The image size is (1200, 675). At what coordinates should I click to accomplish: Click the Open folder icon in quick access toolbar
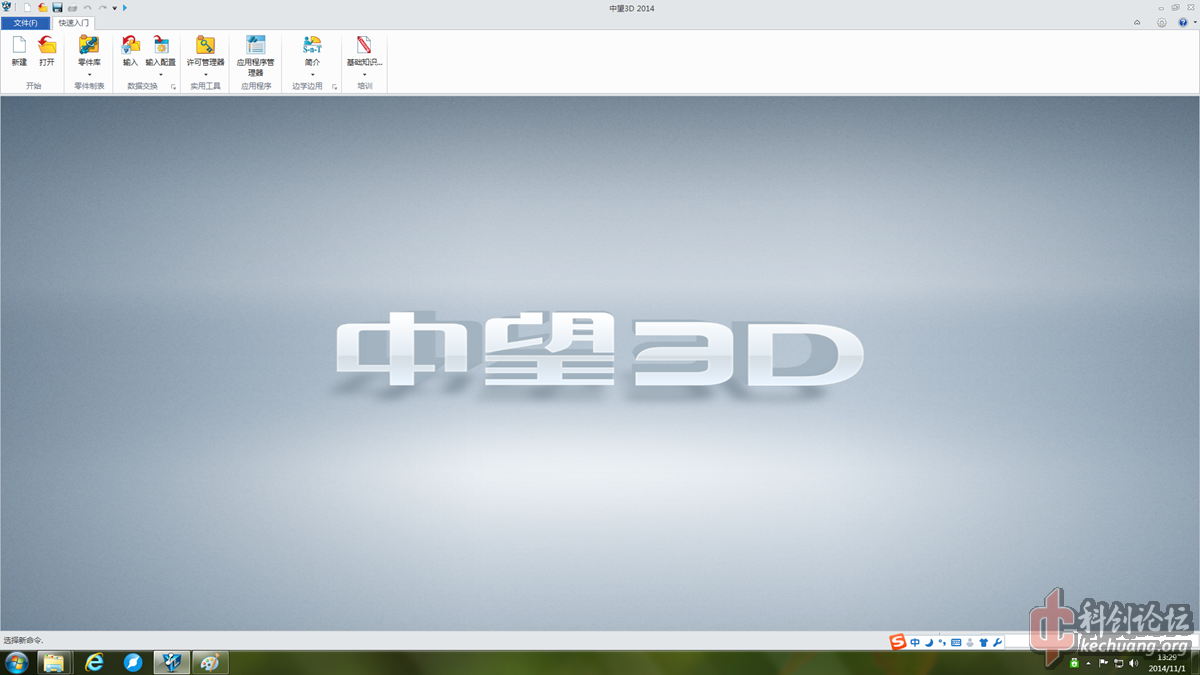pyautogui.click(x=43, y=8)
